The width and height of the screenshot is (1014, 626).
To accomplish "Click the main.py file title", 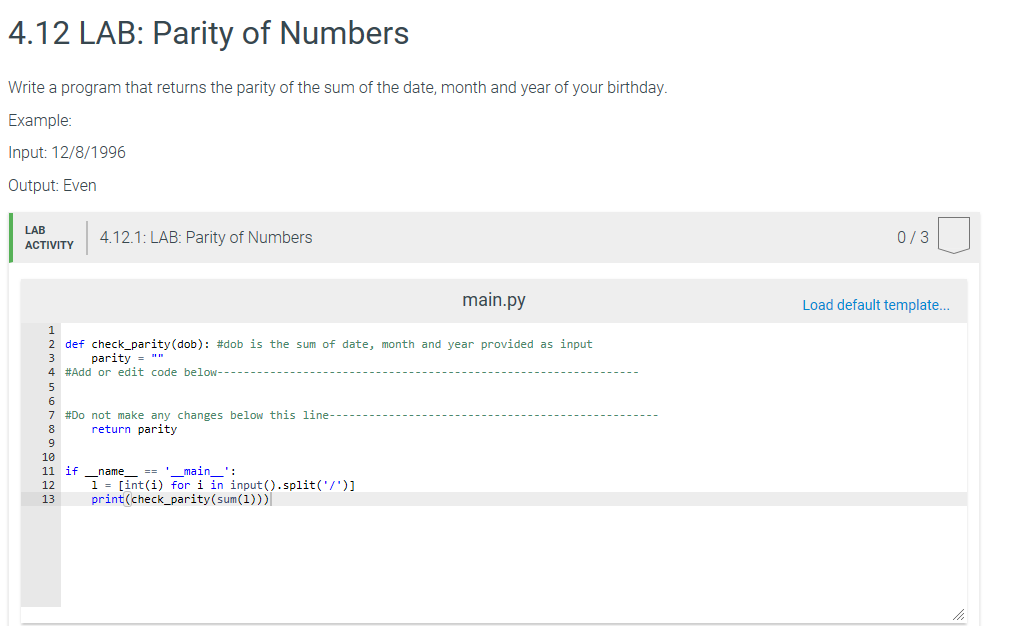I will click(494, 300).
